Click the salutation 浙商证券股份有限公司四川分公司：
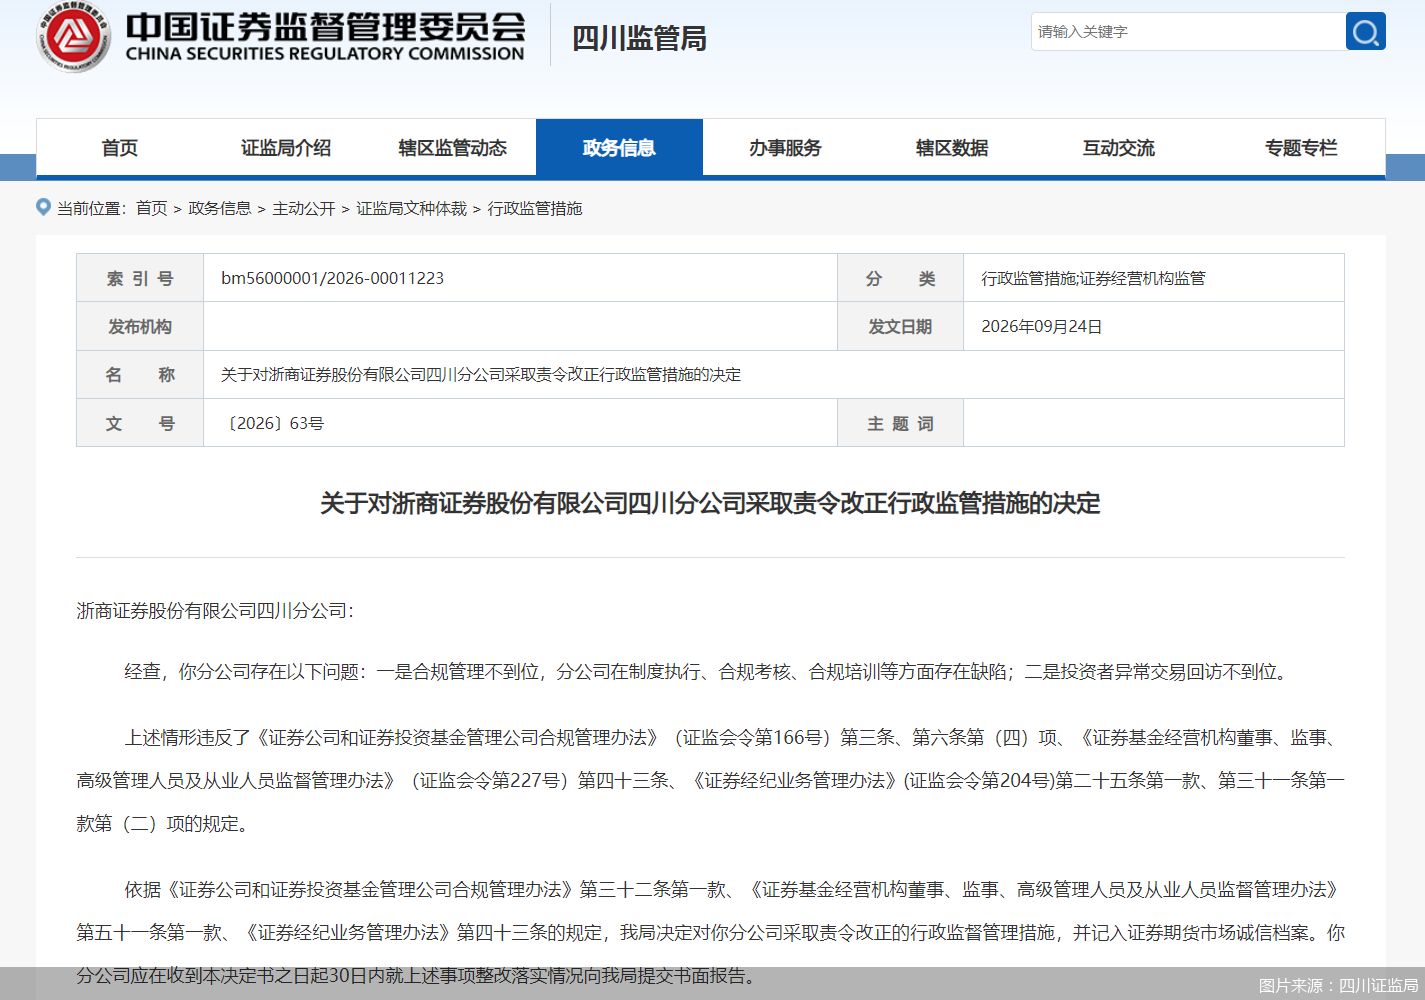1425x1000 pixels. tap(215, 611)
